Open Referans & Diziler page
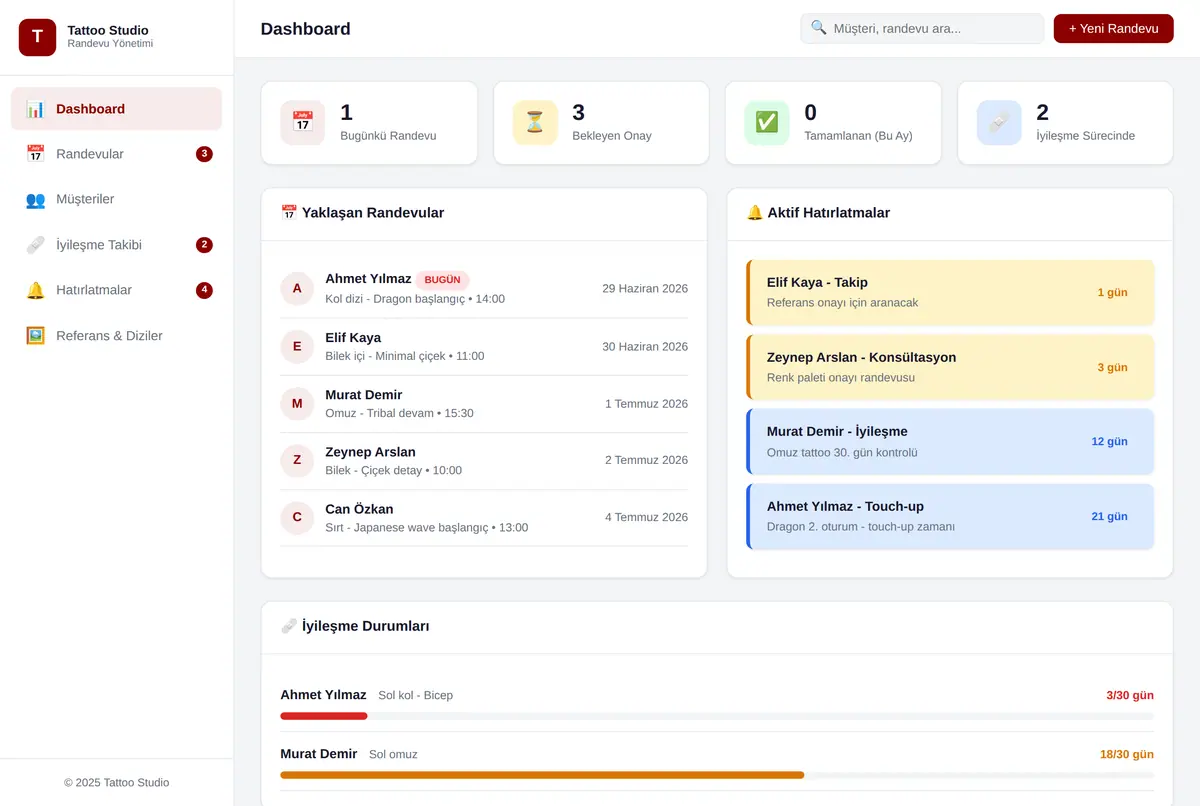Image resolution: width=1200 pixels, height=806 pixels. (116, 336)
